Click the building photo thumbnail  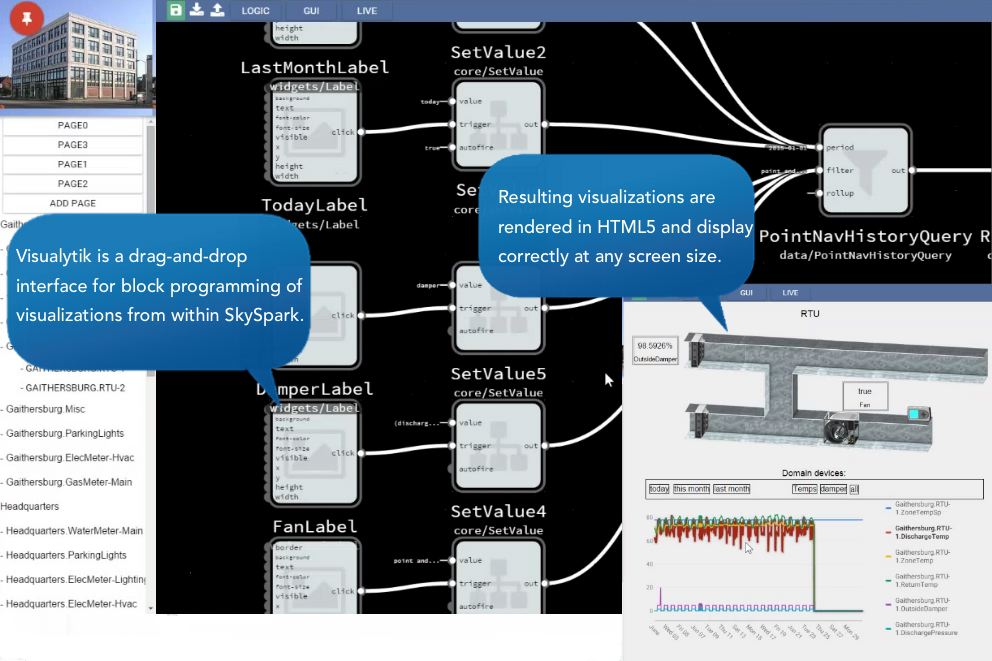click(77, 54)
